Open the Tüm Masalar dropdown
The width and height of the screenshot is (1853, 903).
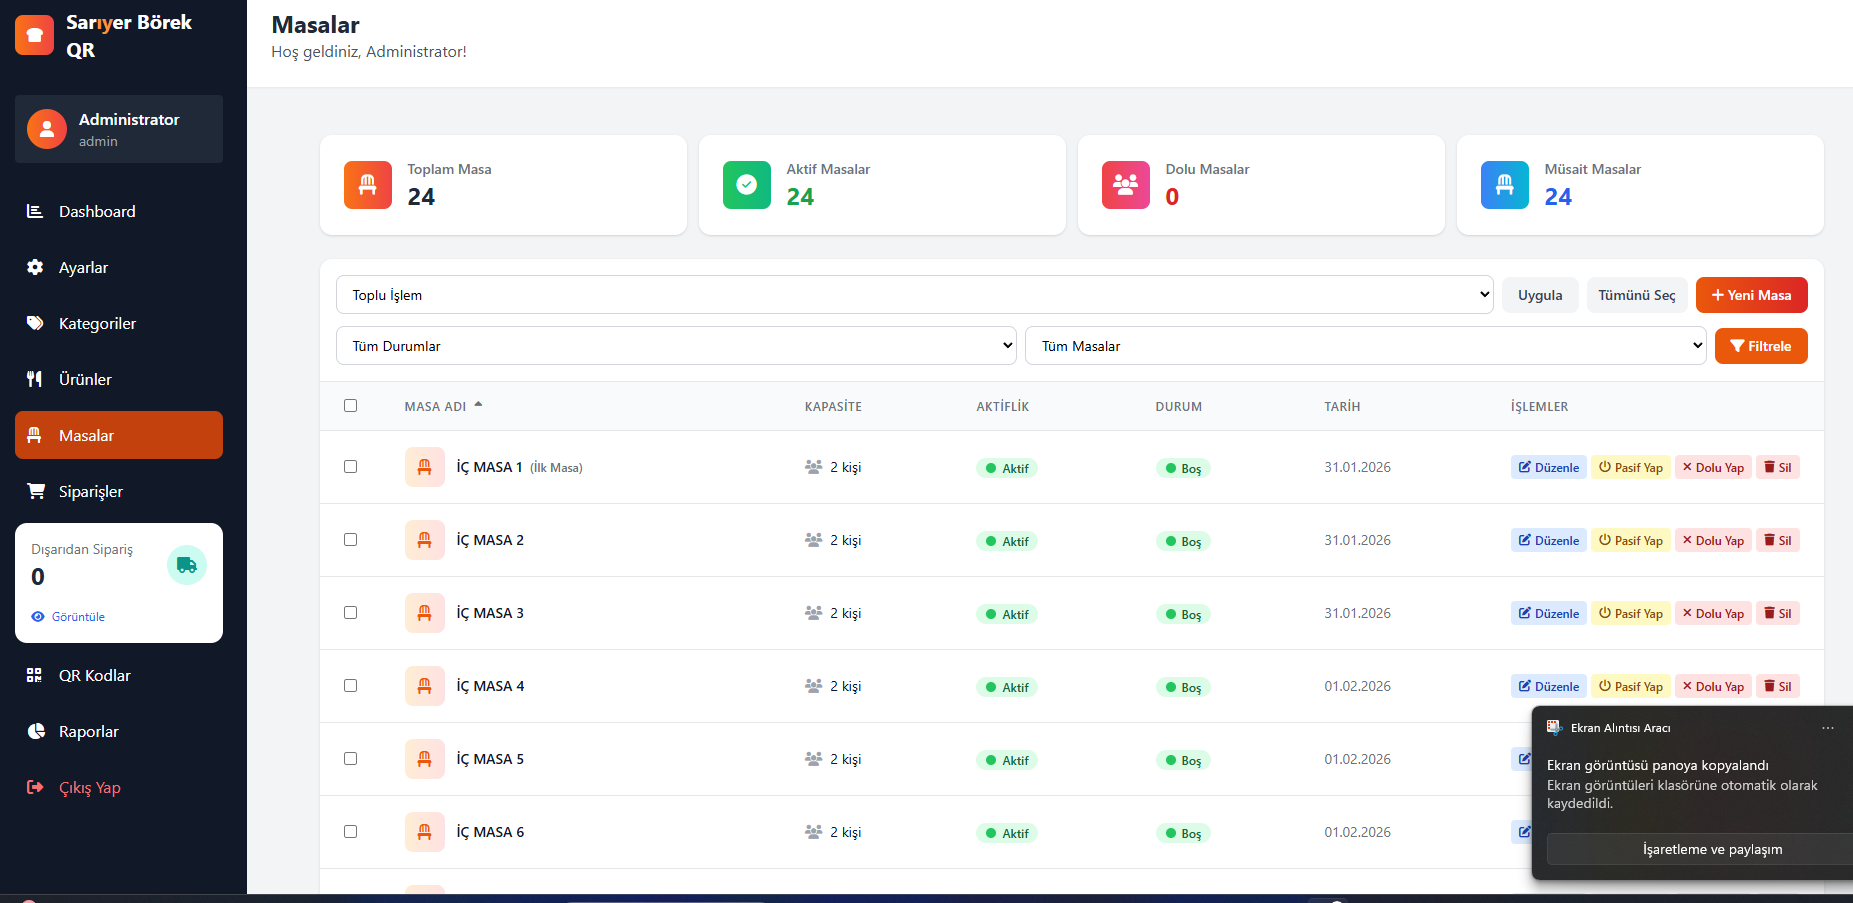(x=1365, y=346)
